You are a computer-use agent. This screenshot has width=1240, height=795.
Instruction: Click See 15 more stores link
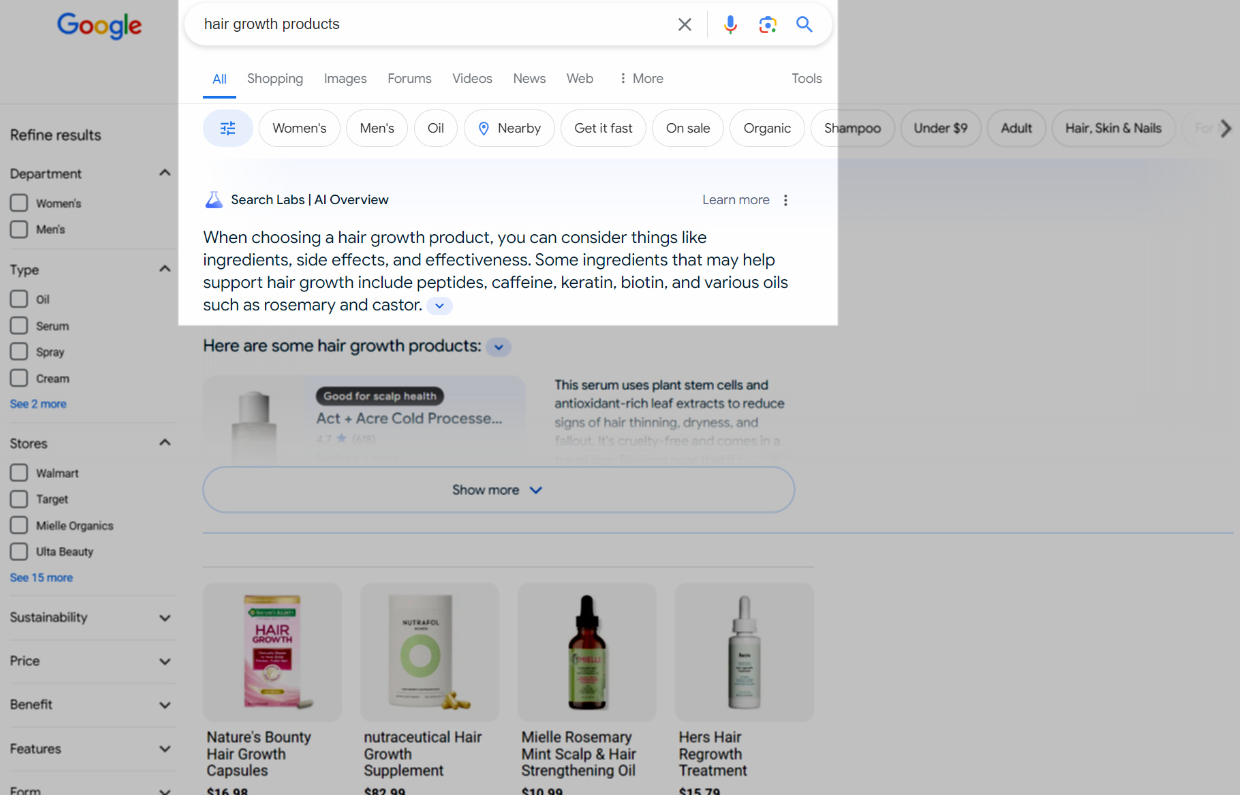click(41, 578)
